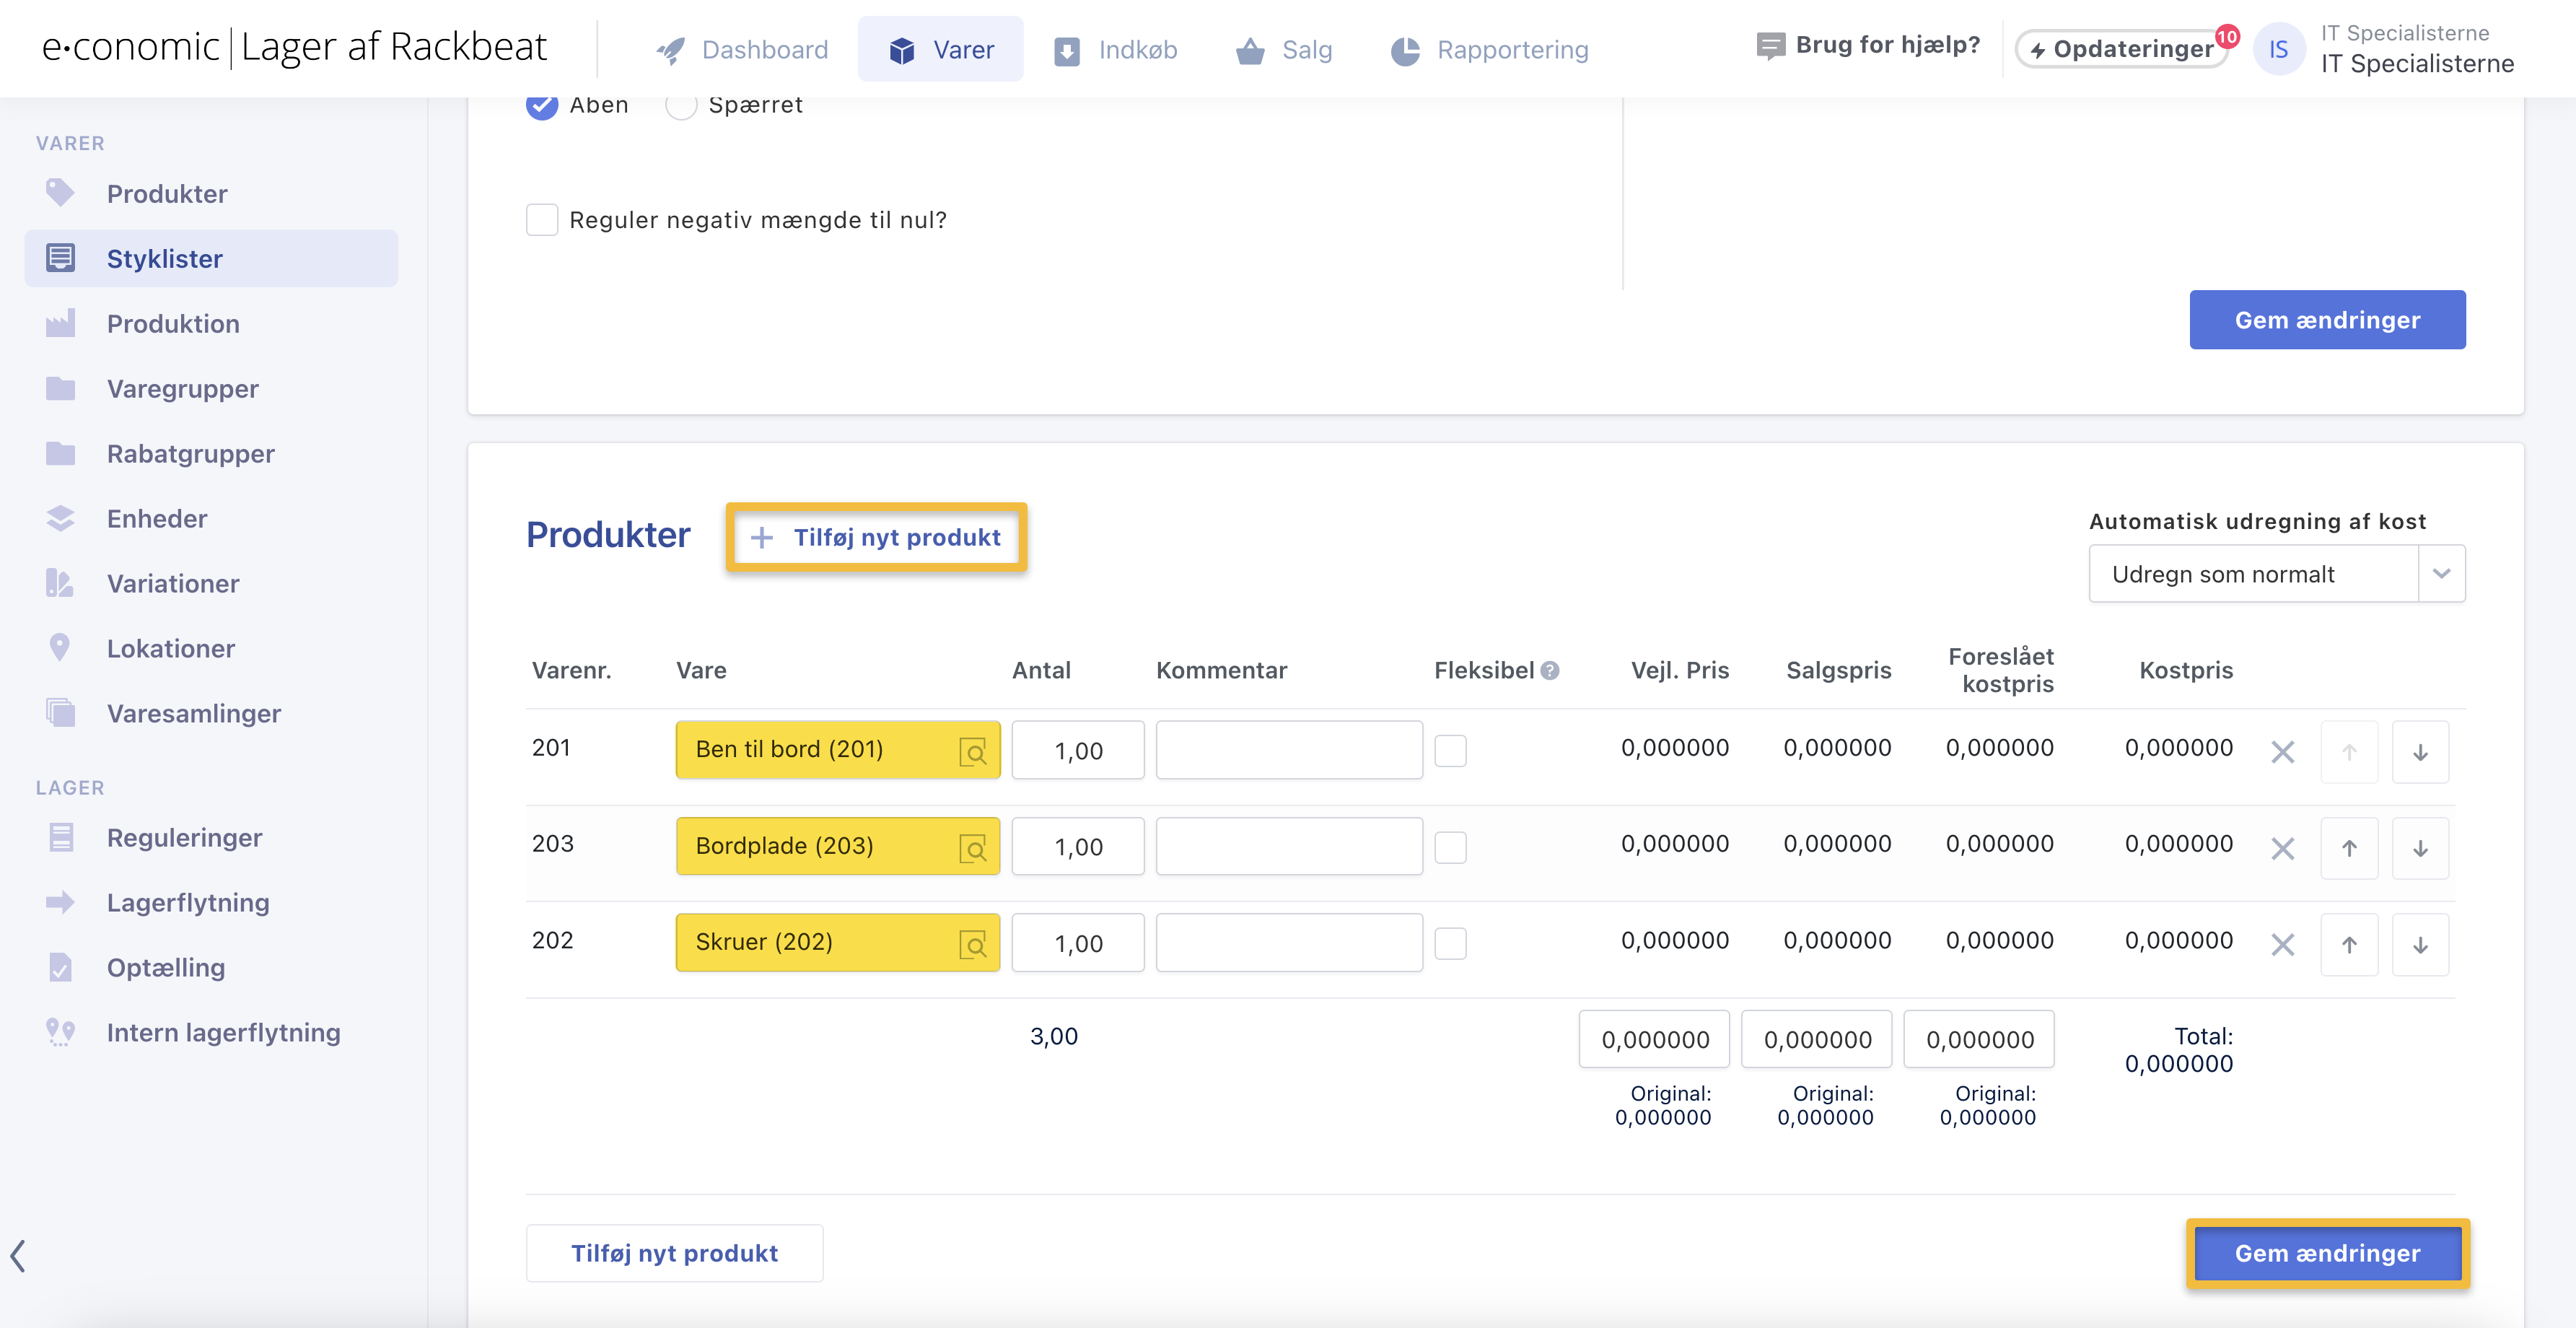Click the Fleksibel help question mark icon
Screen dimensions: 2576x1328
(1550, 671)
